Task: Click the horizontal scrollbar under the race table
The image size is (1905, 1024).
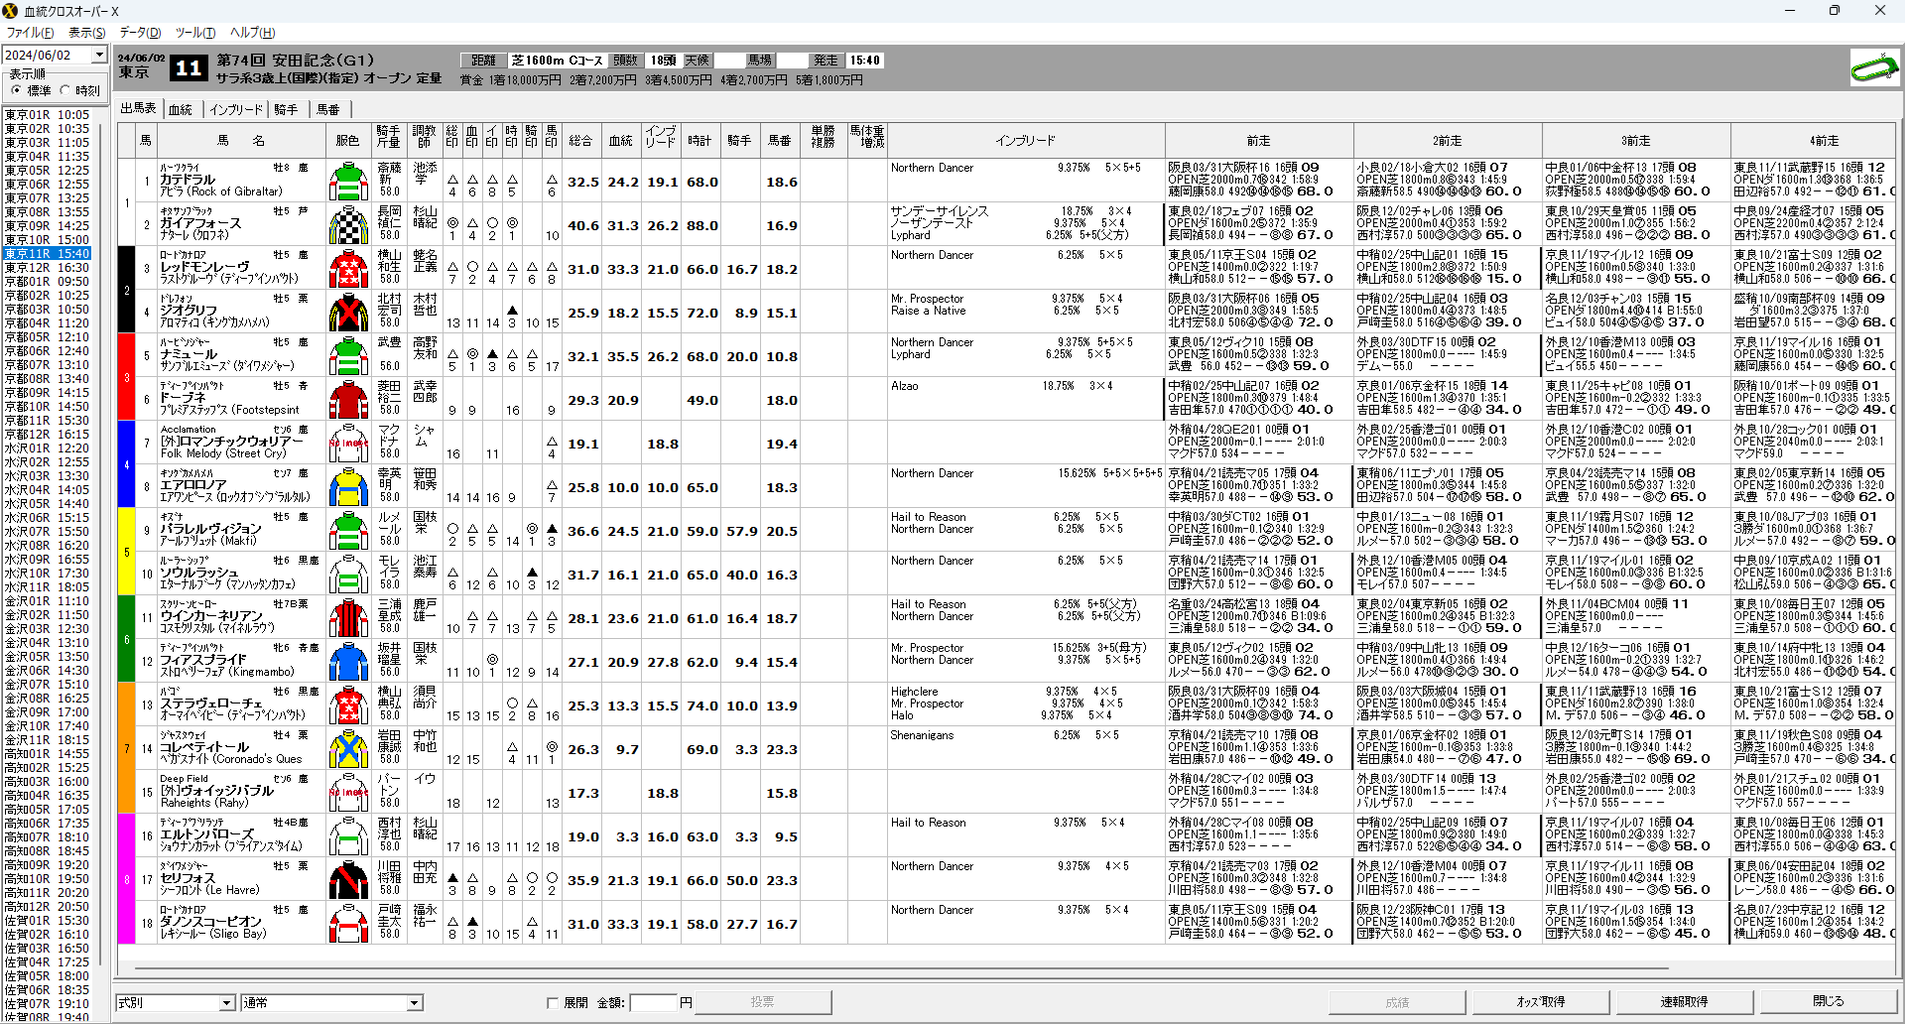Action: pos(901,968)
